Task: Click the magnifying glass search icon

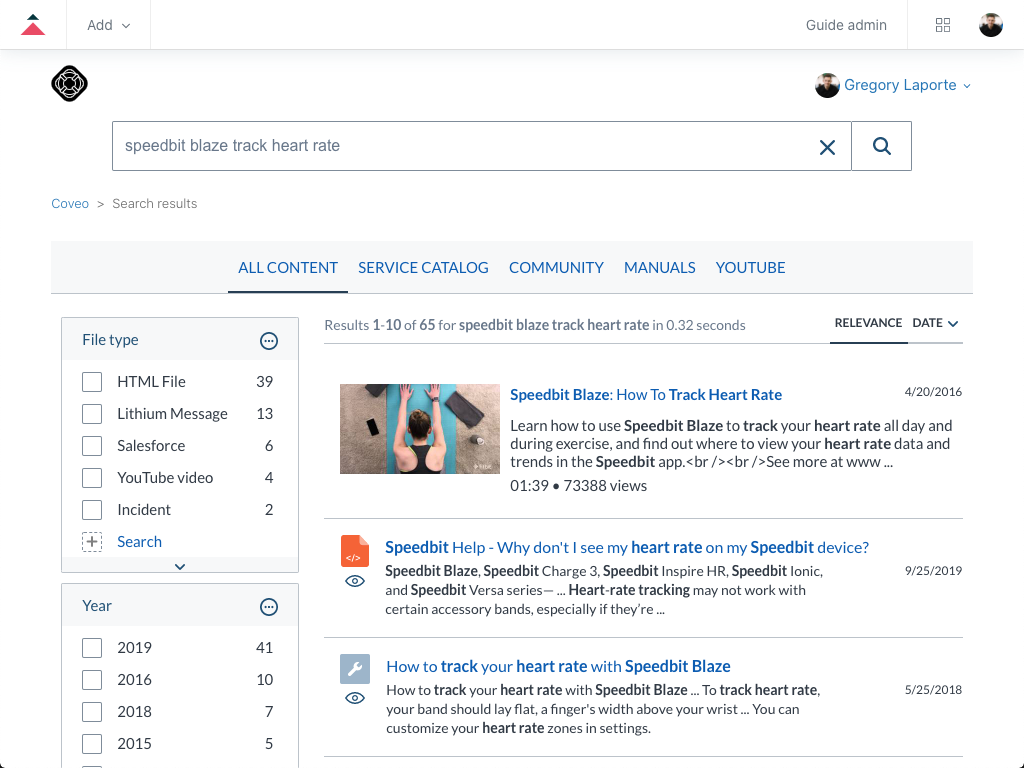Action: point(881,146)
